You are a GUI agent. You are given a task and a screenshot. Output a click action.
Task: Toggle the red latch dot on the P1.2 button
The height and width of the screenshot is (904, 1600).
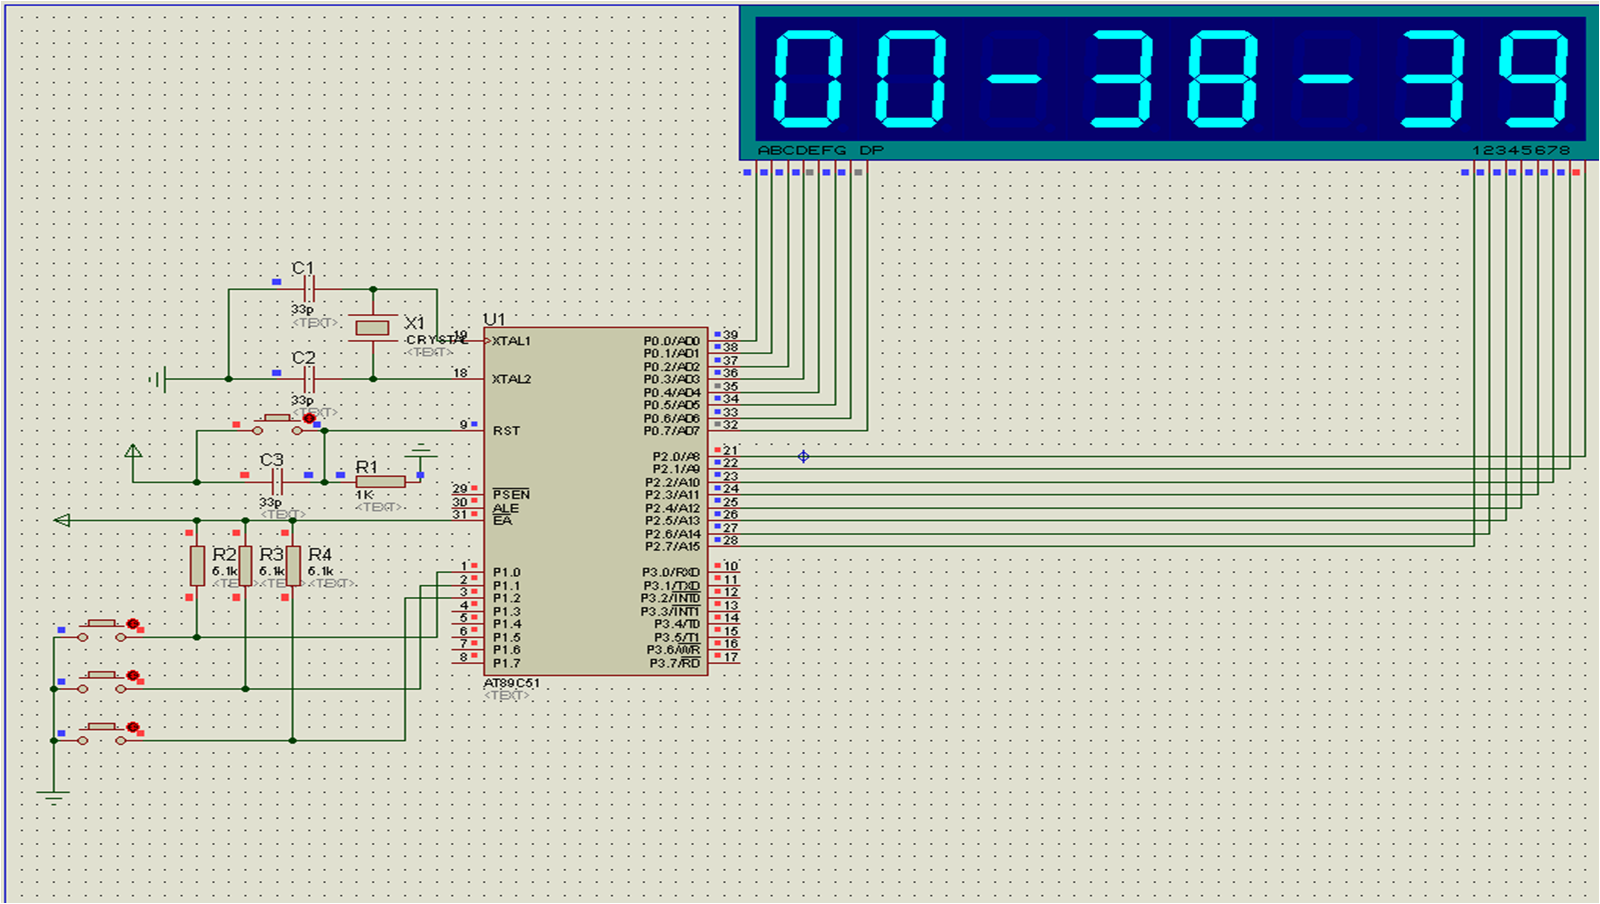click(x=132, y=728)
